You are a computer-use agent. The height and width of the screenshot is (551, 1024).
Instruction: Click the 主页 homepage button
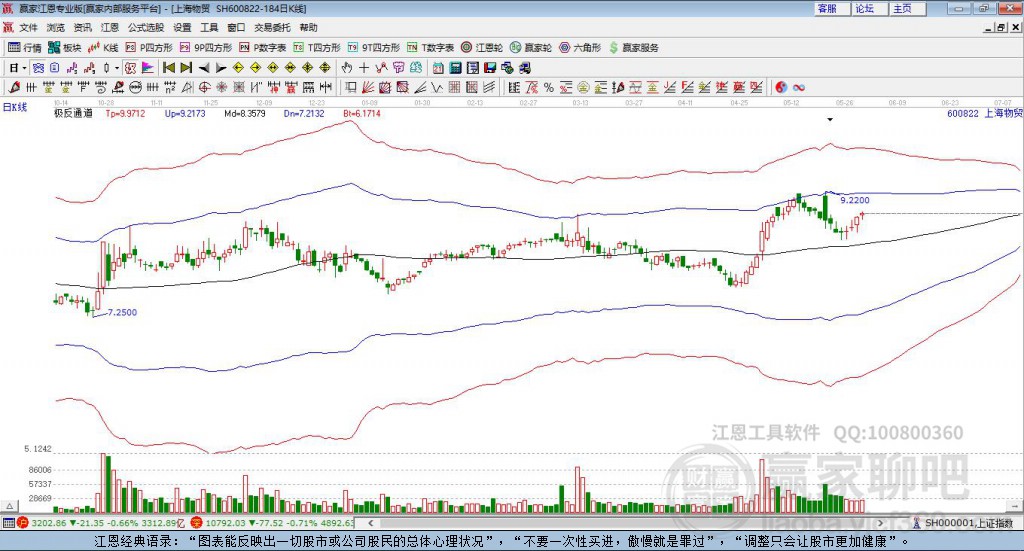click(x=907, y=8)
